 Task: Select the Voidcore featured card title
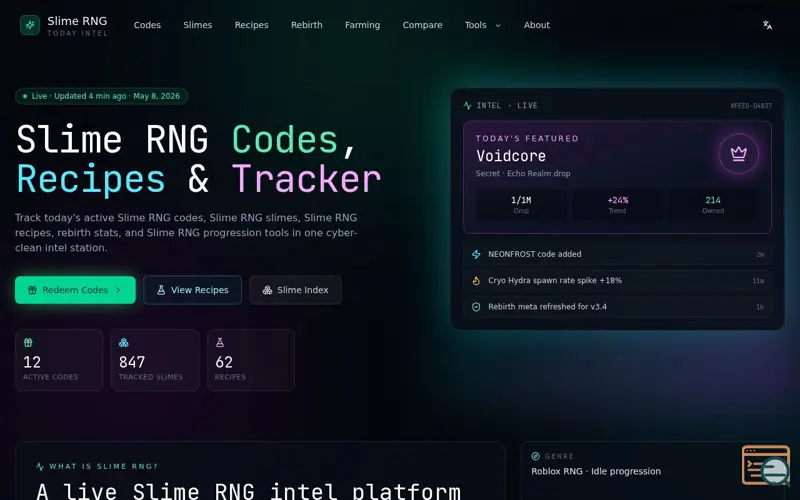coord(511,156)
